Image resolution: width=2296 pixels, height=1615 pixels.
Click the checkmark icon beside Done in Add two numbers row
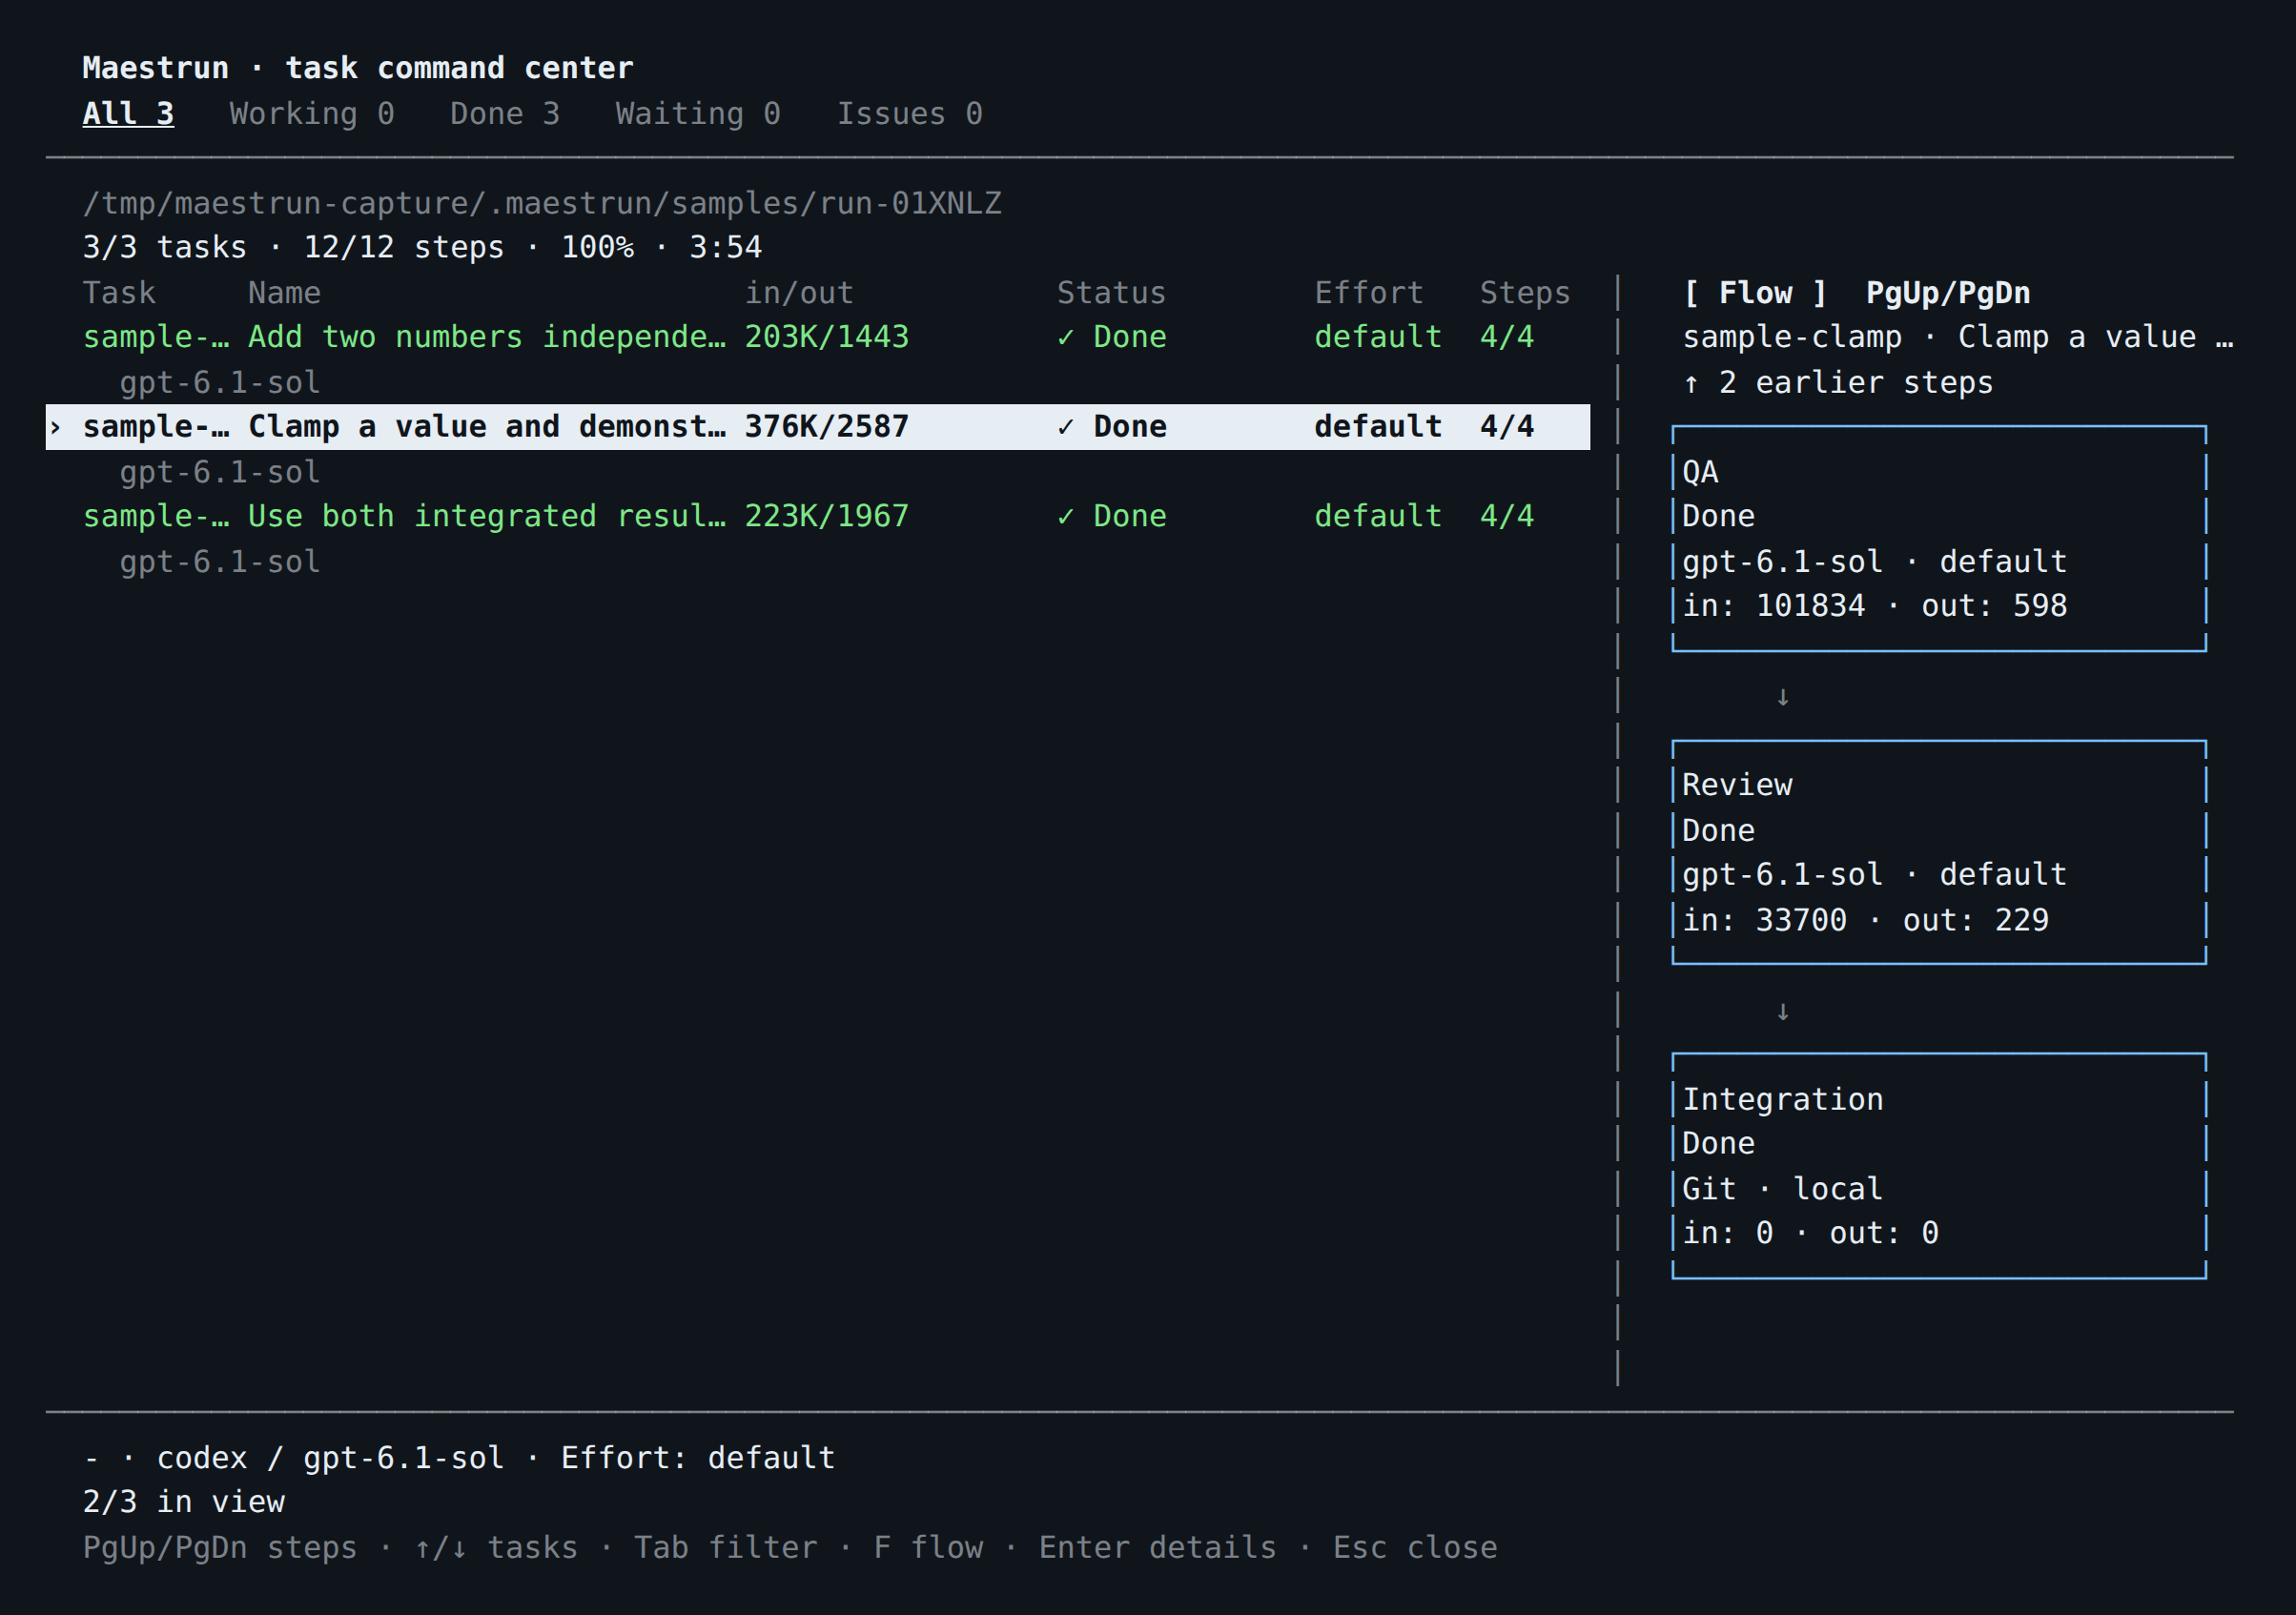[1066, 337]
